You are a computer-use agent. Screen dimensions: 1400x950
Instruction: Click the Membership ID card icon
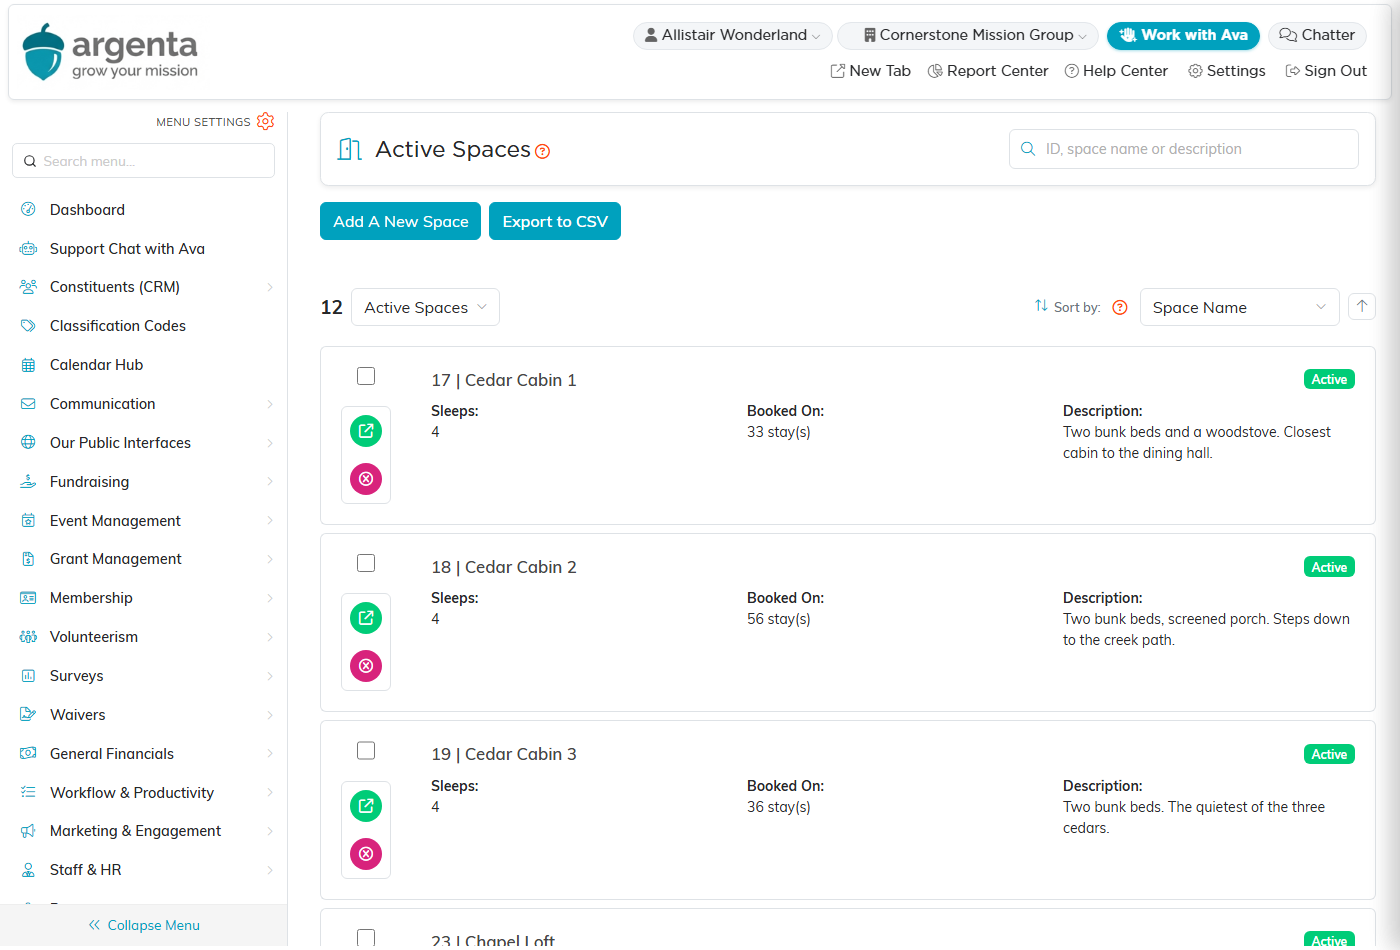pos(28,598)
